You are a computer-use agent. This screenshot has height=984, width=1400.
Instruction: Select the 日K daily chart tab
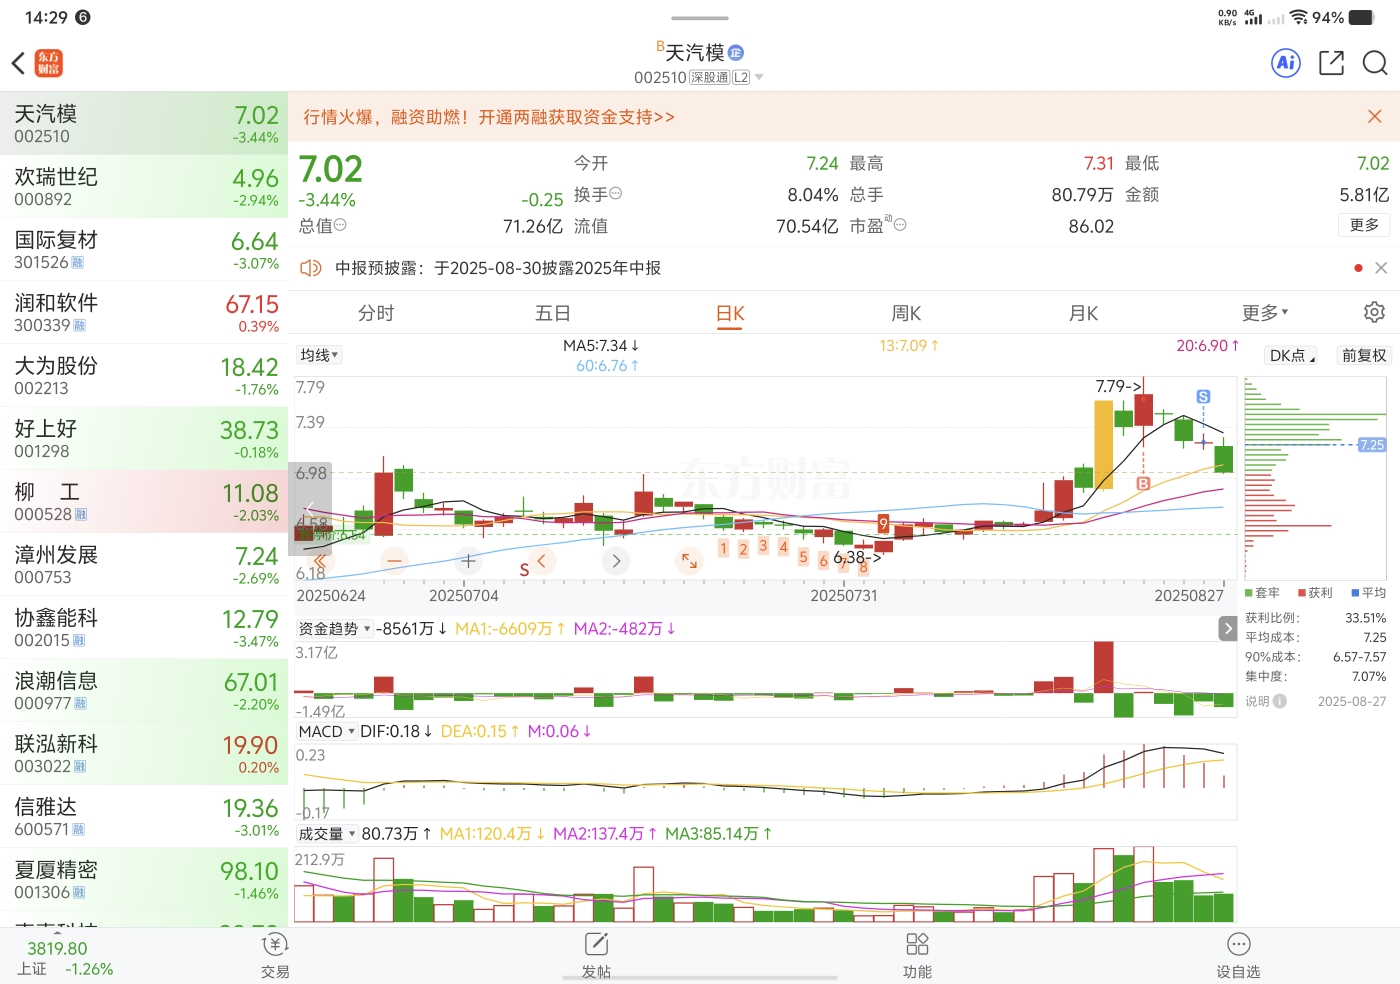(x=730, y=313)
